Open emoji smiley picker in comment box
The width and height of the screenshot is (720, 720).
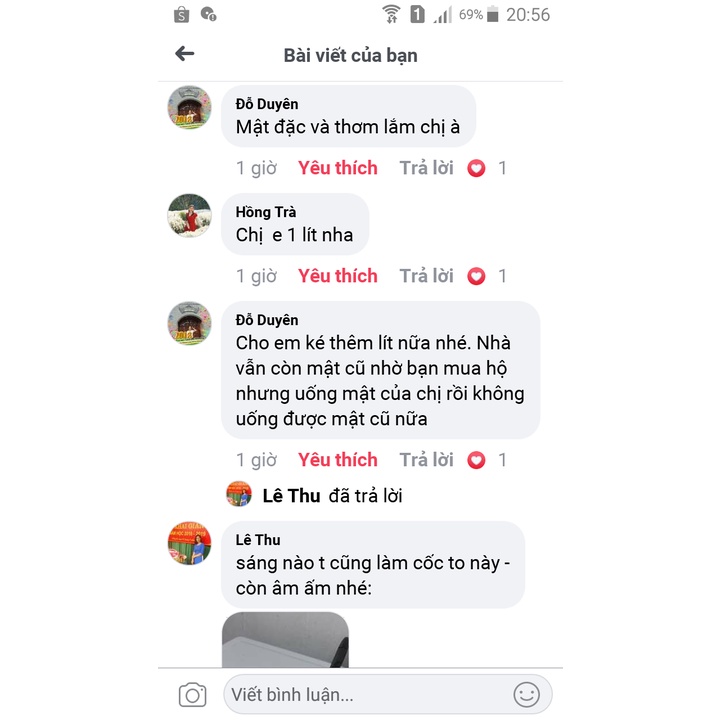pos(526,694)
